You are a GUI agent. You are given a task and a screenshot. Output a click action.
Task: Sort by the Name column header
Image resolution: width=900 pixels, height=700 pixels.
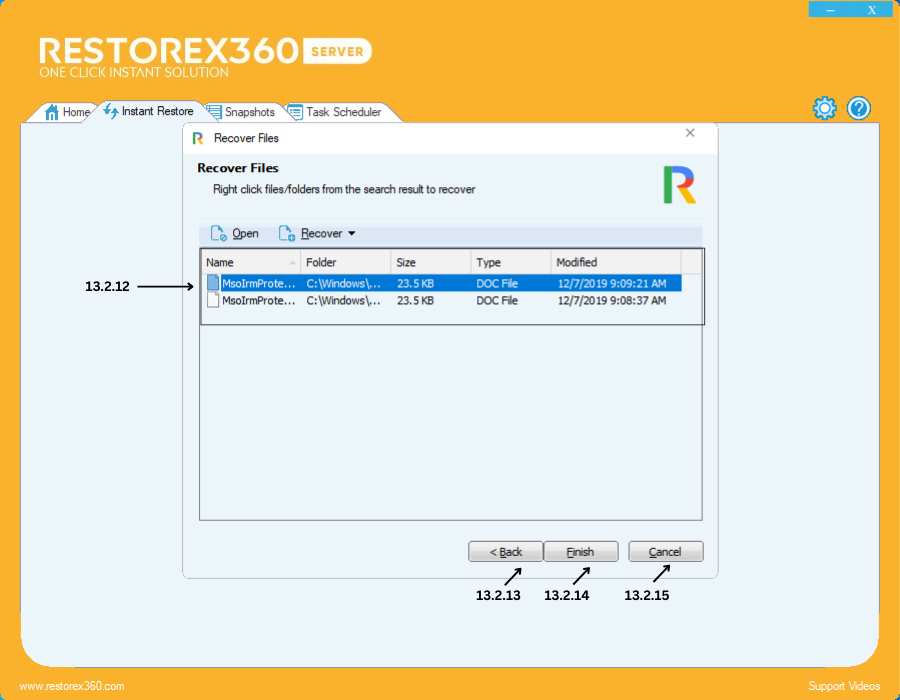click(x=251, y=262)
